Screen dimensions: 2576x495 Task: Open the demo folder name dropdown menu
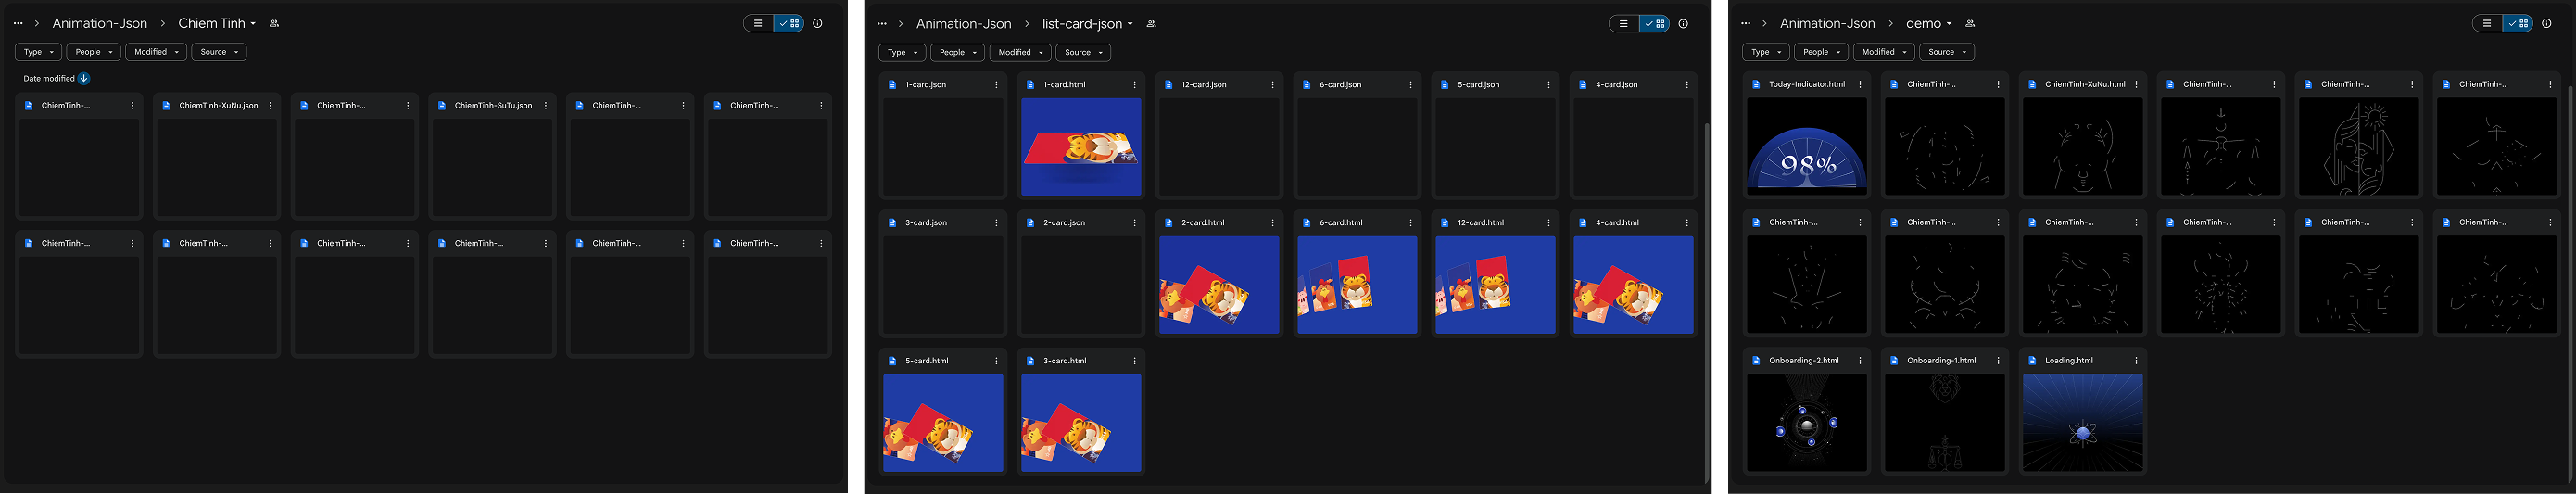1929,24
